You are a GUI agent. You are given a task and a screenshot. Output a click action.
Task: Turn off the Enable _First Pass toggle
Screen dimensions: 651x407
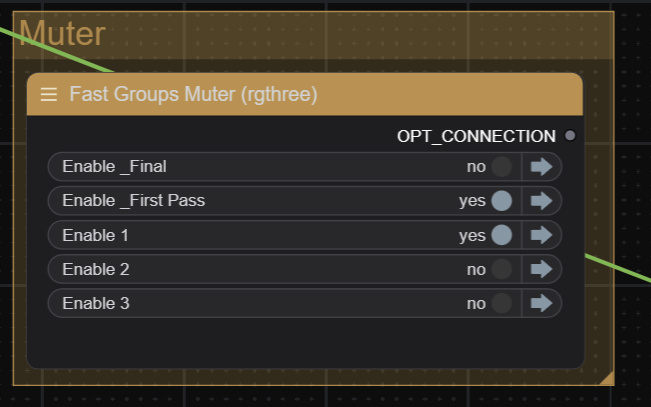point(502,201)
